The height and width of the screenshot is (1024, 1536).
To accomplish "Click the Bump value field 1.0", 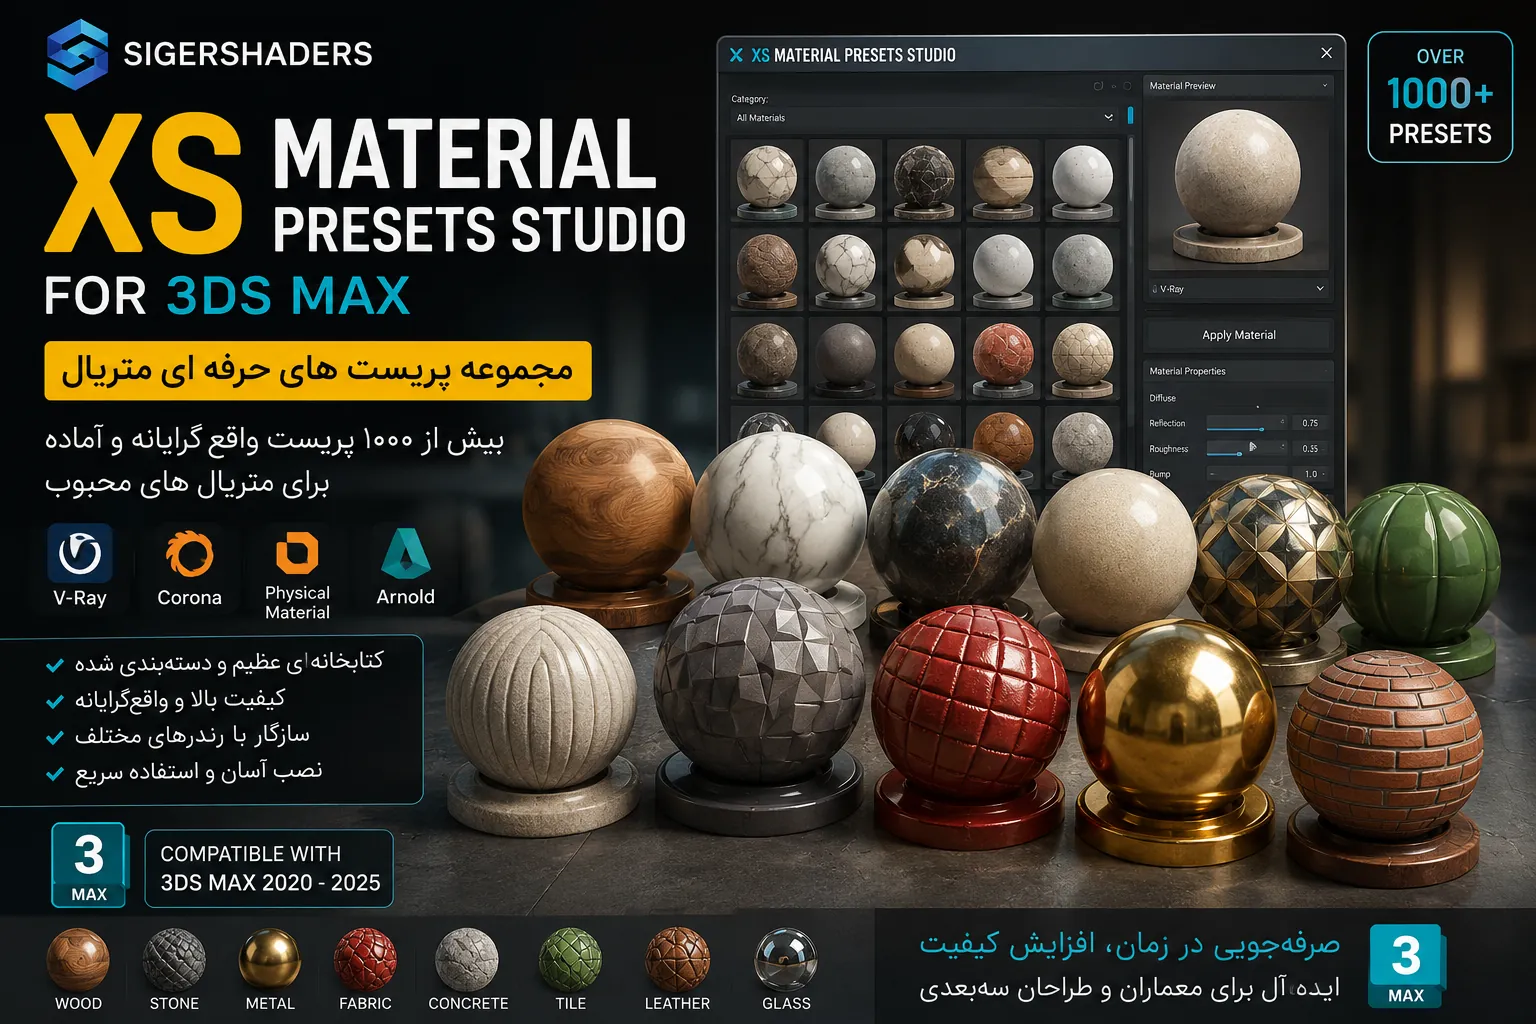I will tap(1310, 474).
